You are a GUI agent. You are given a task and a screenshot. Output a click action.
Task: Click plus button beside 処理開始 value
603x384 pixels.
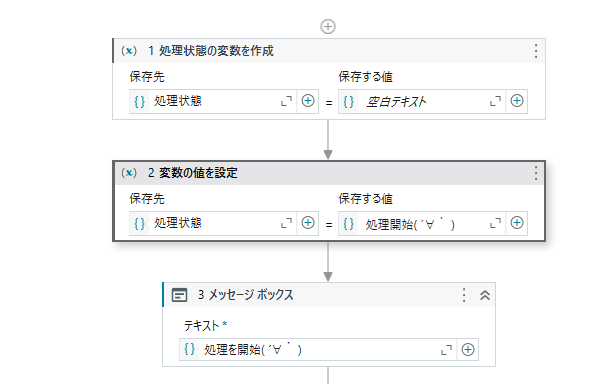(516, 223)
